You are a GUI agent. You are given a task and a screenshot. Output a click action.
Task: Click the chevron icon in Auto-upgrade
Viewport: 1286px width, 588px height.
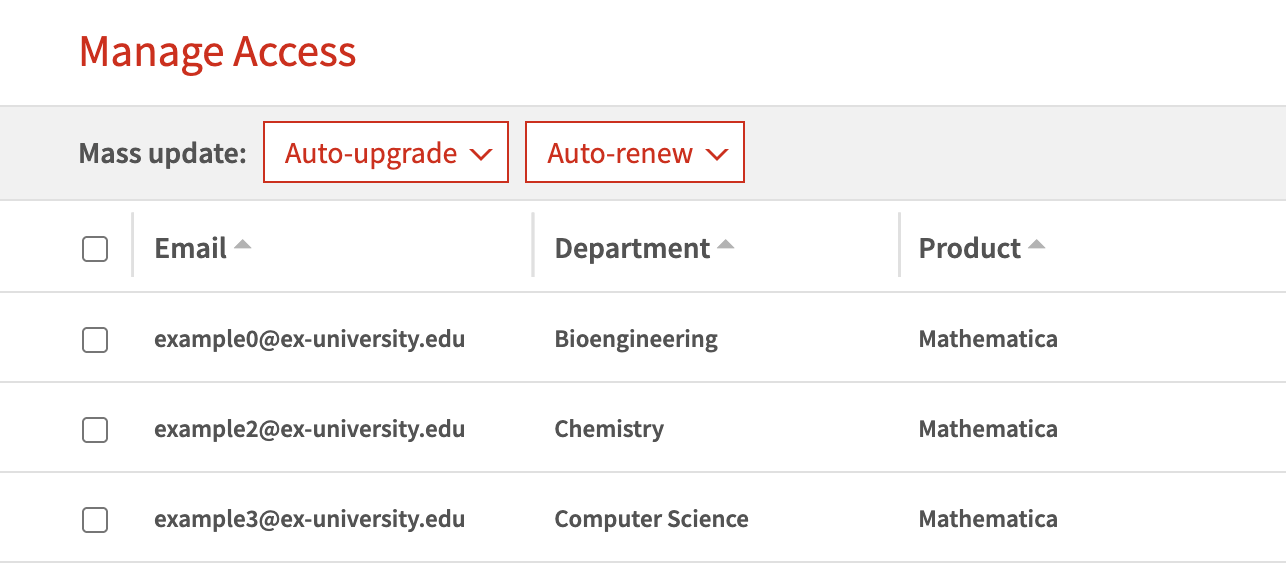[481, 154]
